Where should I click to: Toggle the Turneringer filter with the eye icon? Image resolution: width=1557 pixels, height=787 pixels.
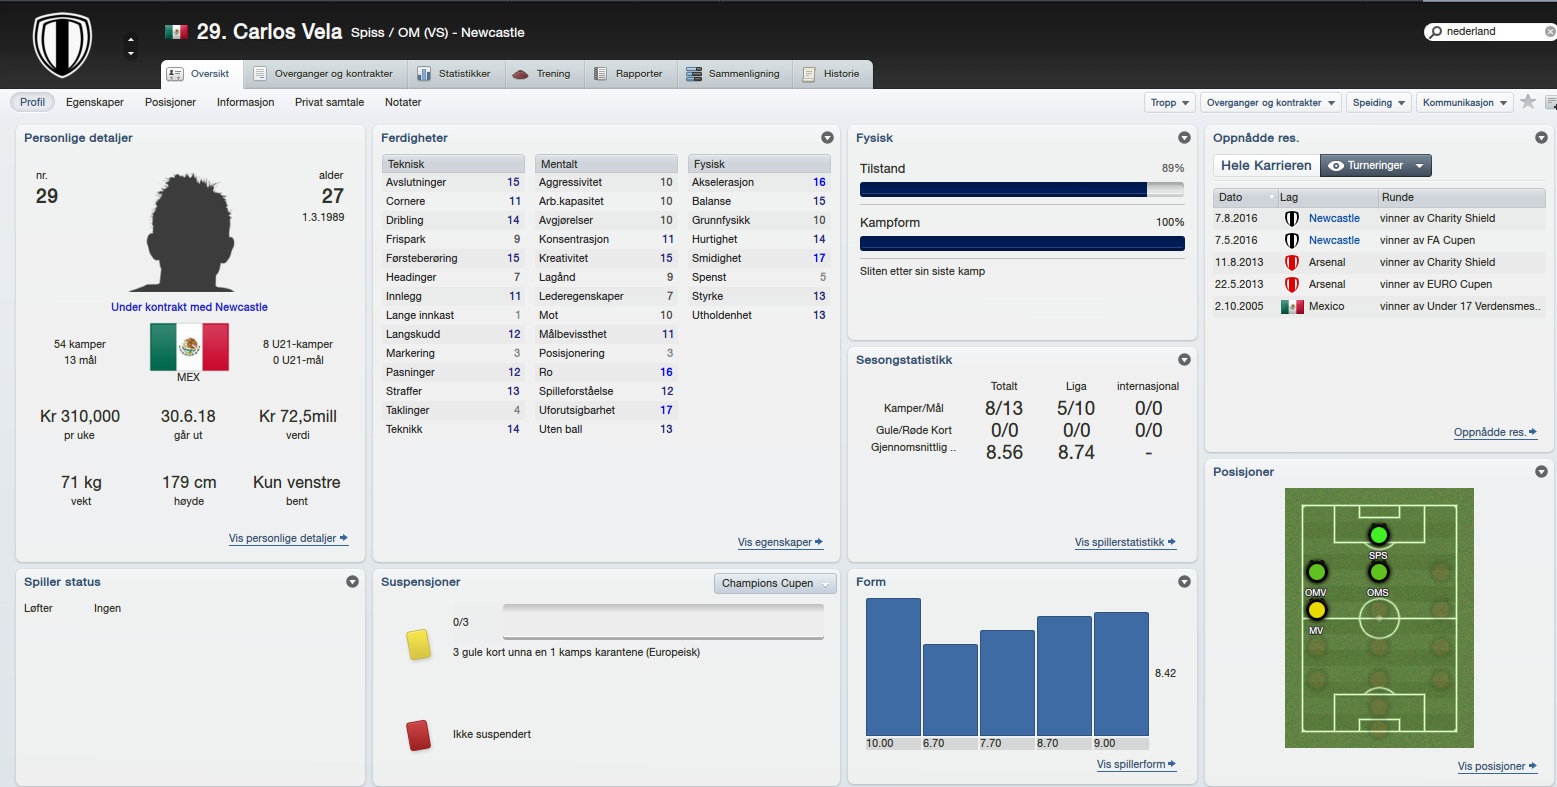pyautogui.click(x=1376, y=165)
